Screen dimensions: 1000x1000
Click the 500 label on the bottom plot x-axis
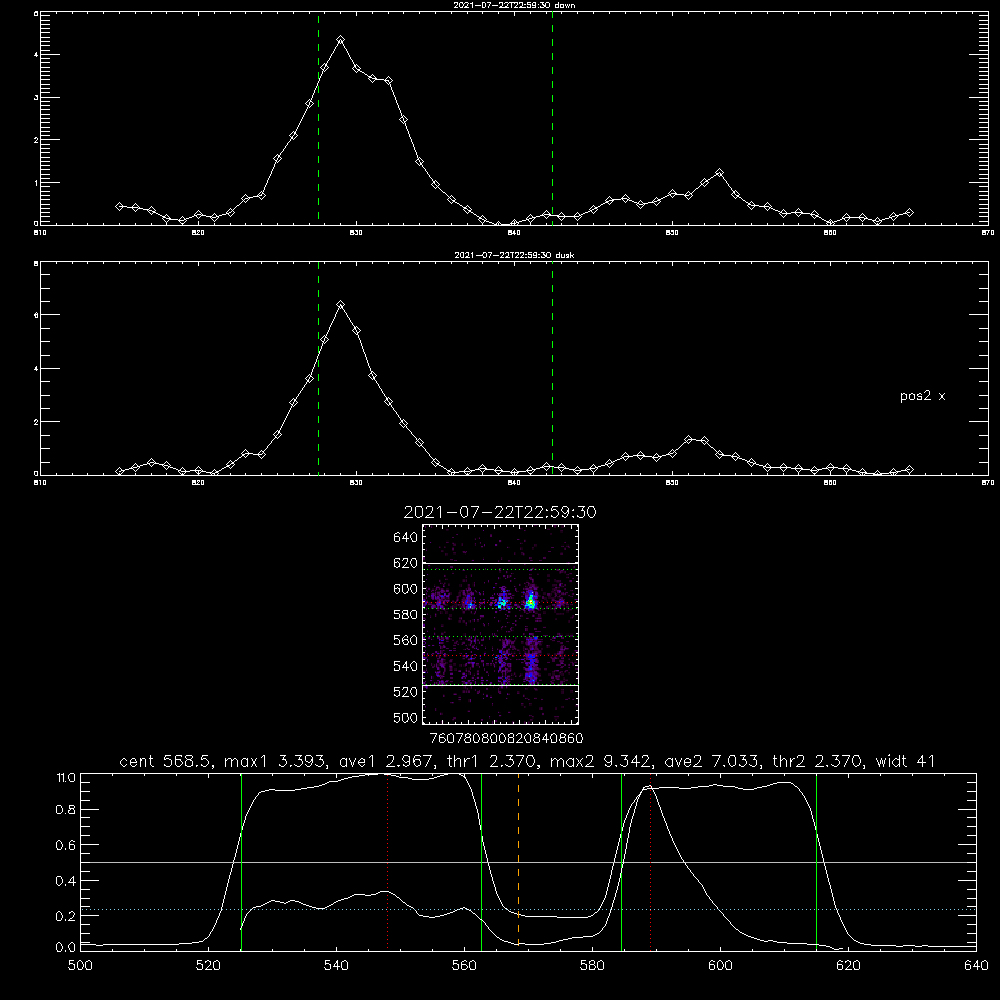(x=80, y=966)
